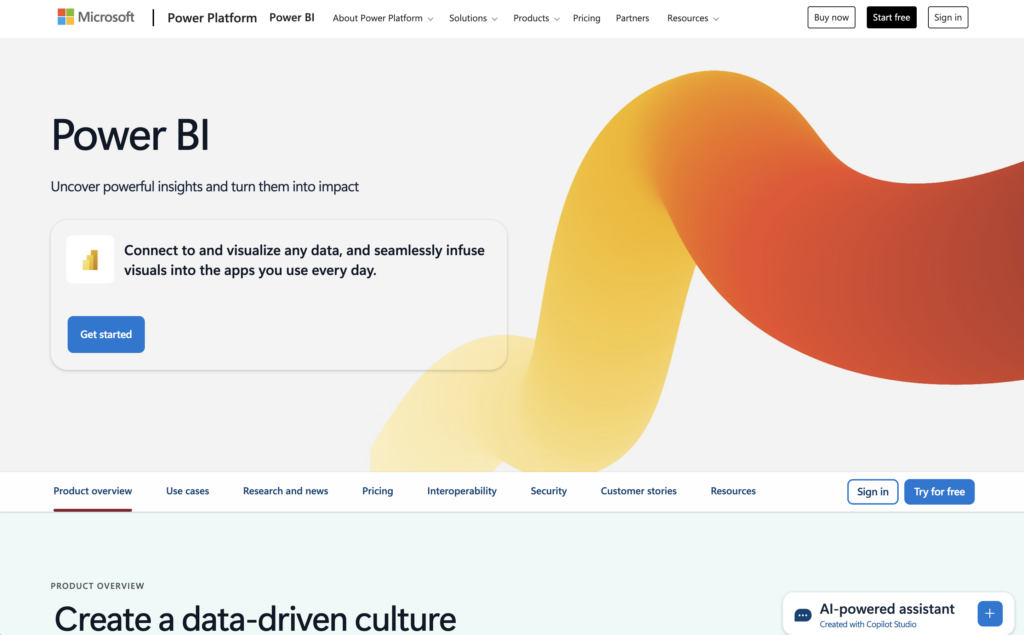The image size is (1024, 635).
Task: Click the 'Created with Copilot Studio' text
Action: [x=868, y=625]
